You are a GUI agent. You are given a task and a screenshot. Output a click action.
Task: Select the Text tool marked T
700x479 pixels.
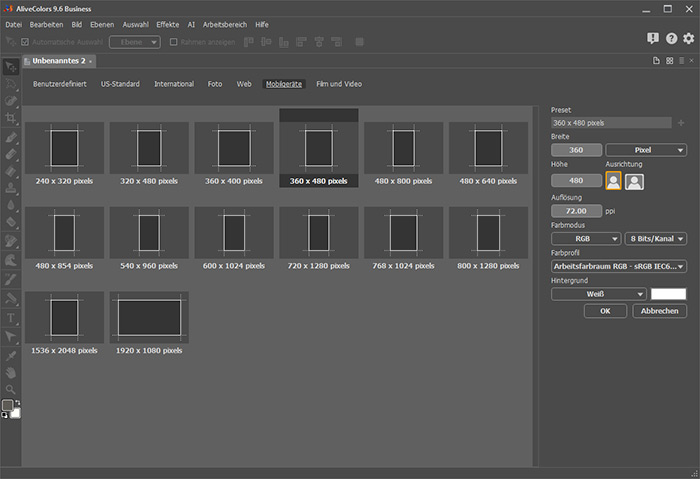11,318
